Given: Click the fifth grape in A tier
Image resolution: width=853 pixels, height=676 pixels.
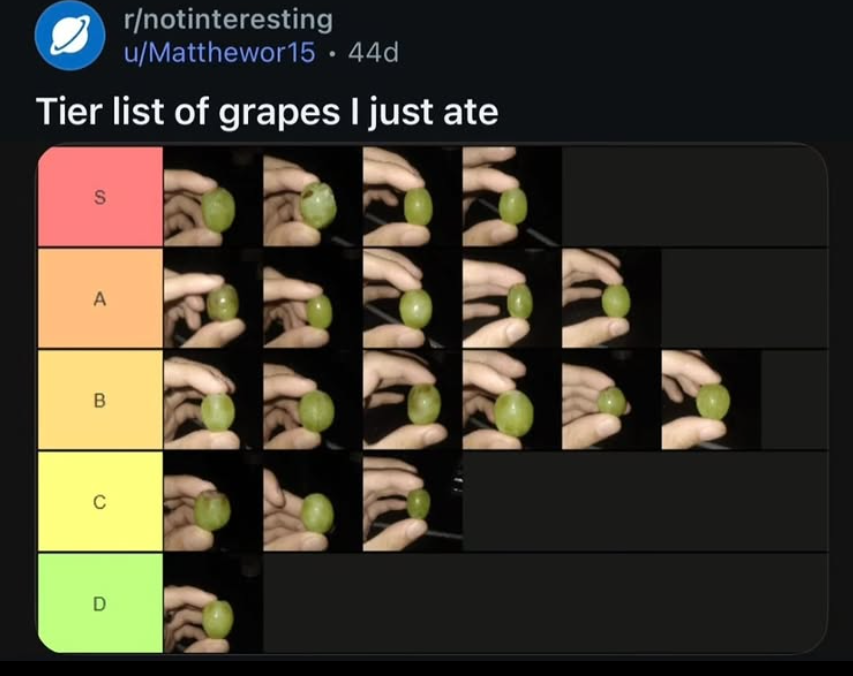Looking at the screenshot, I should coord(610,298).
